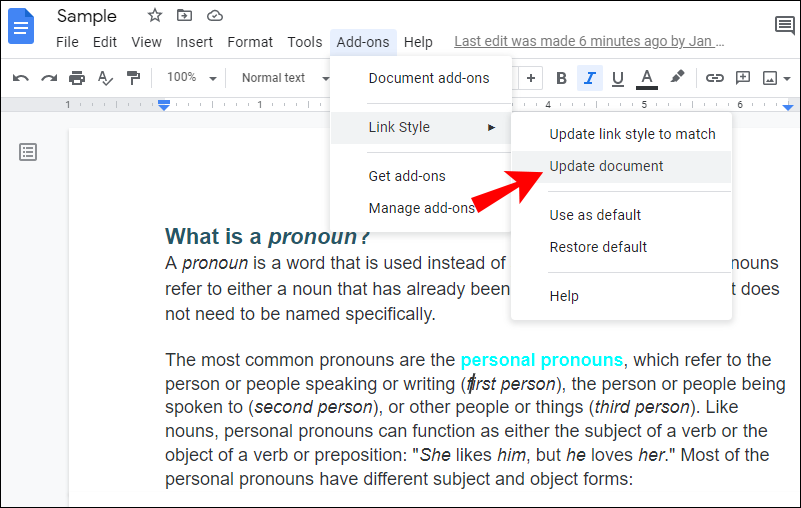801x508 pixels.
Task: Show the document outline
Action: [28, 152]
